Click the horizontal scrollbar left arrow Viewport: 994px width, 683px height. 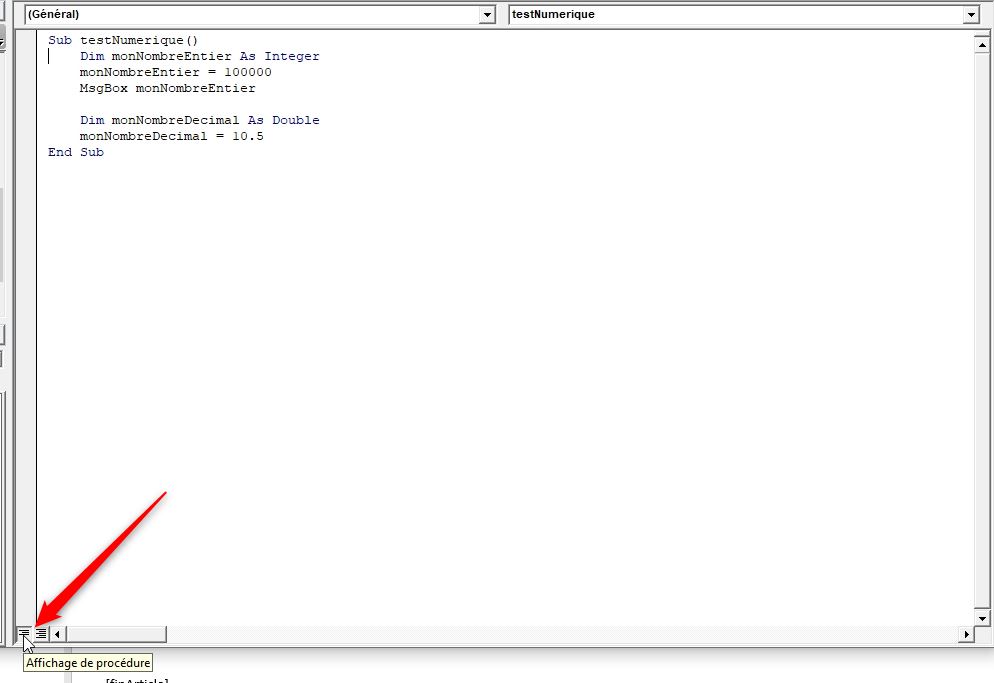click(58, 634)
